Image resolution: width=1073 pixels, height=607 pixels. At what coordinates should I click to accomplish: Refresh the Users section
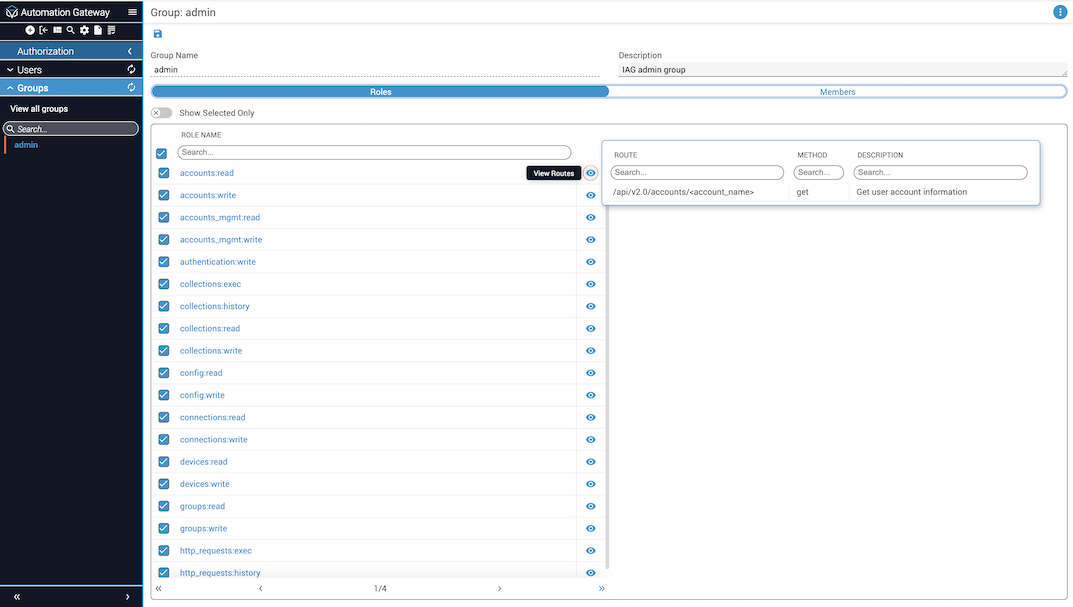click(131, 69)
